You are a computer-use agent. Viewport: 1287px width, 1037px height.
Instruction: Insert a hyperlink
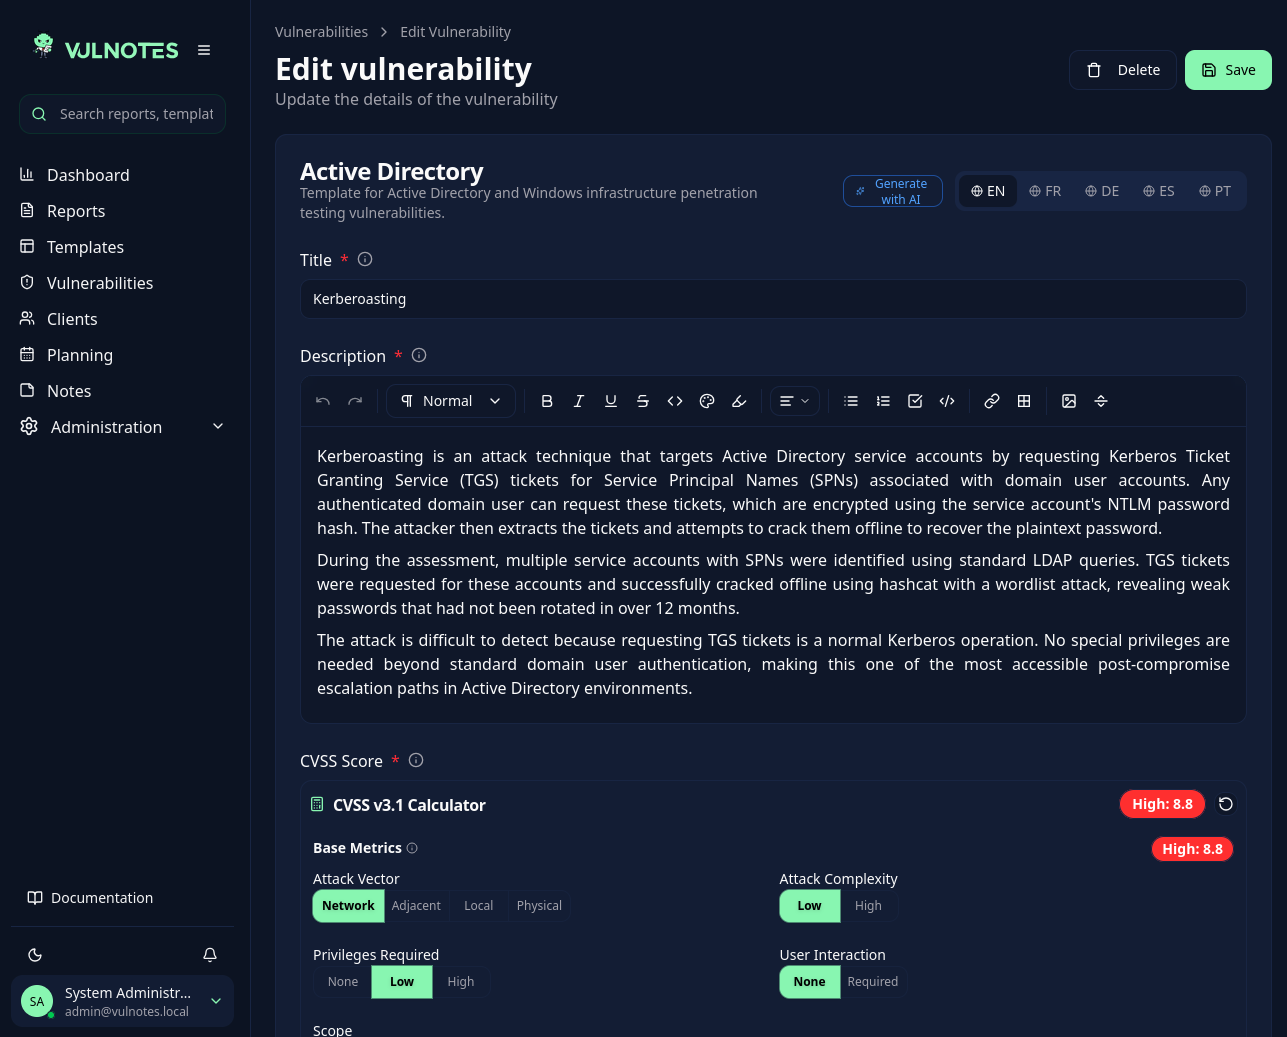click(992, 401)
